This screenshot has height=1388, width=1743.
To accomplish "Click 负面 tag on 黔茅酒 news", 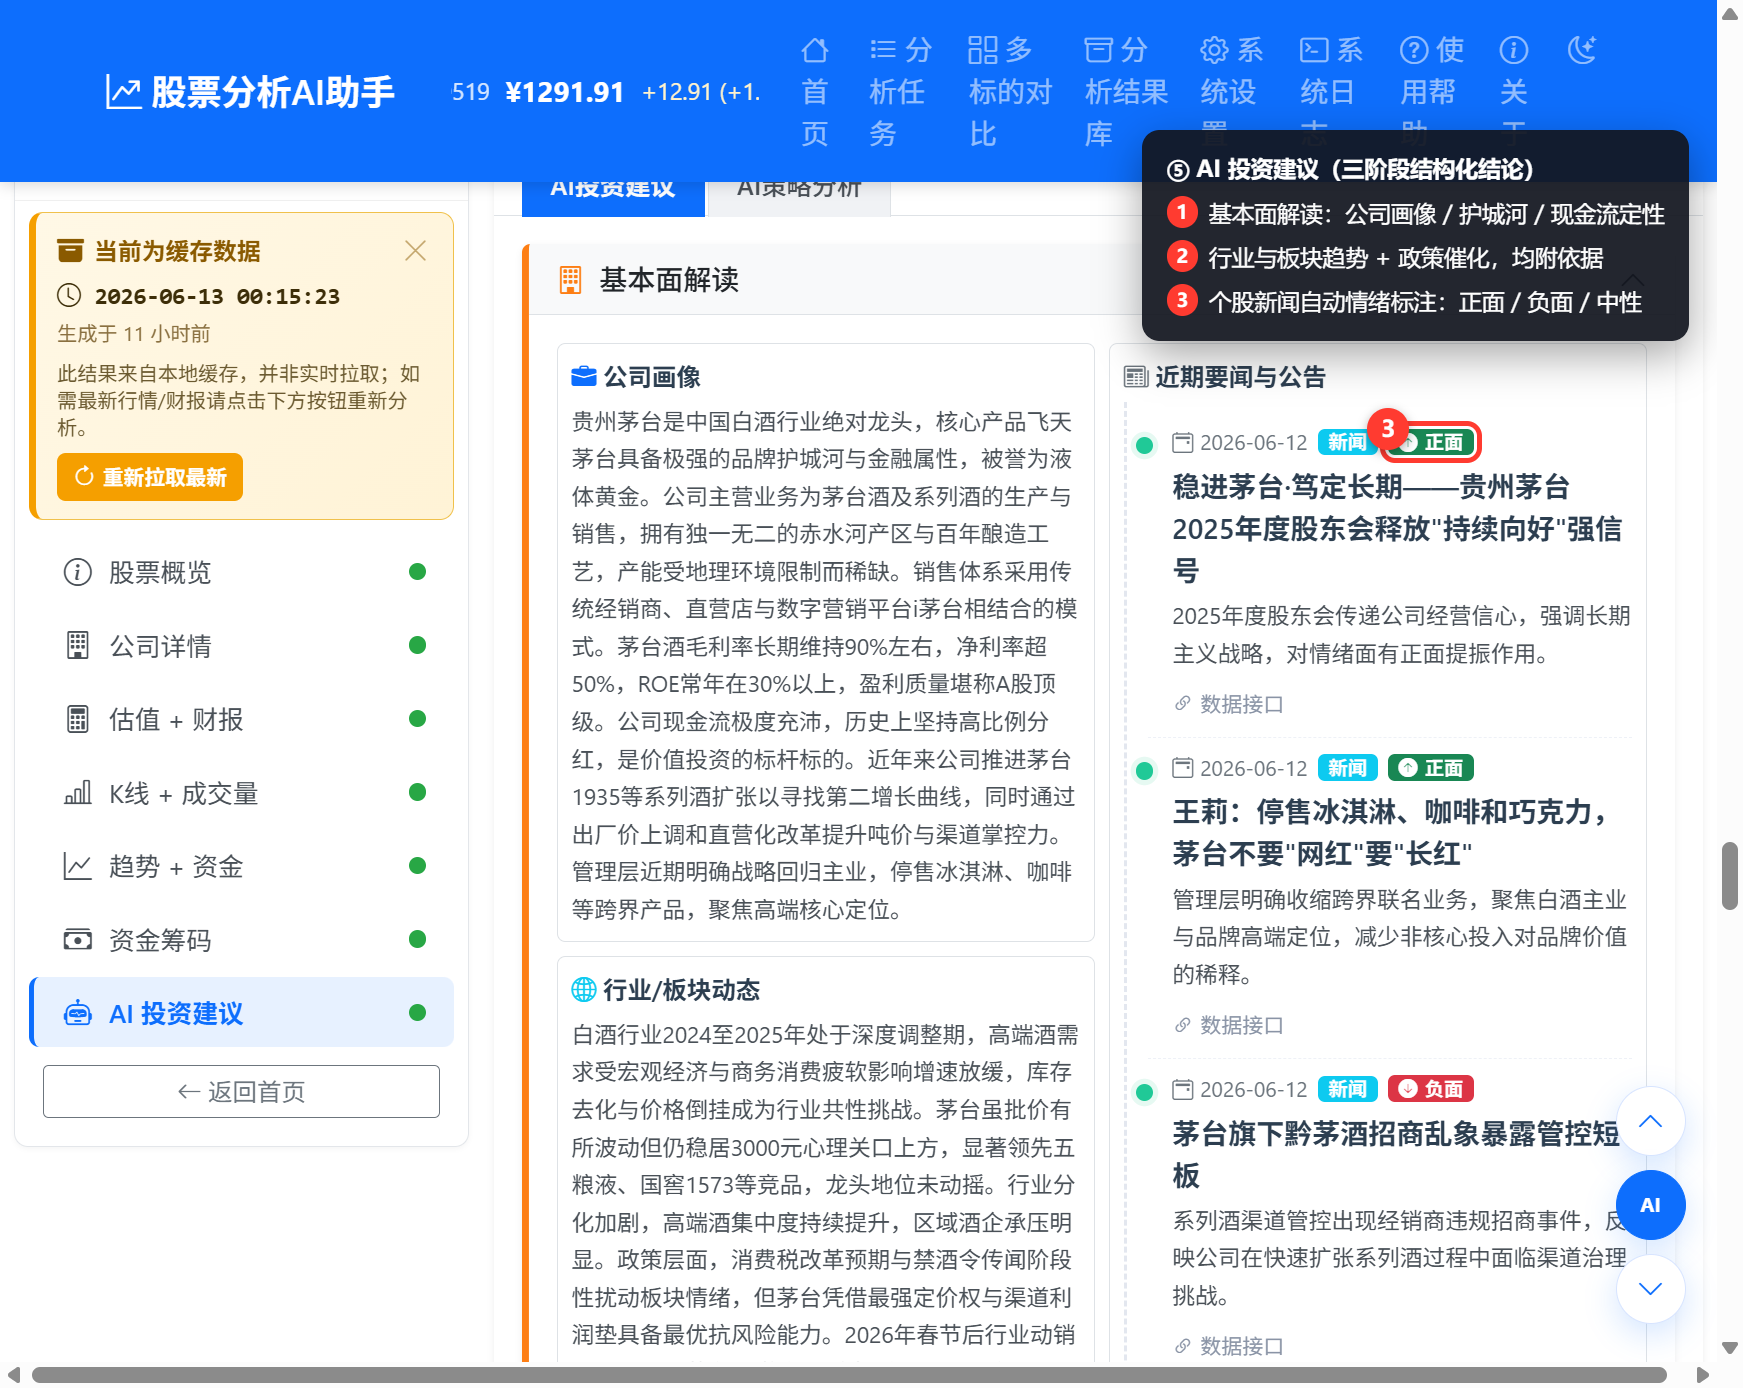I will [1430, 1089].
